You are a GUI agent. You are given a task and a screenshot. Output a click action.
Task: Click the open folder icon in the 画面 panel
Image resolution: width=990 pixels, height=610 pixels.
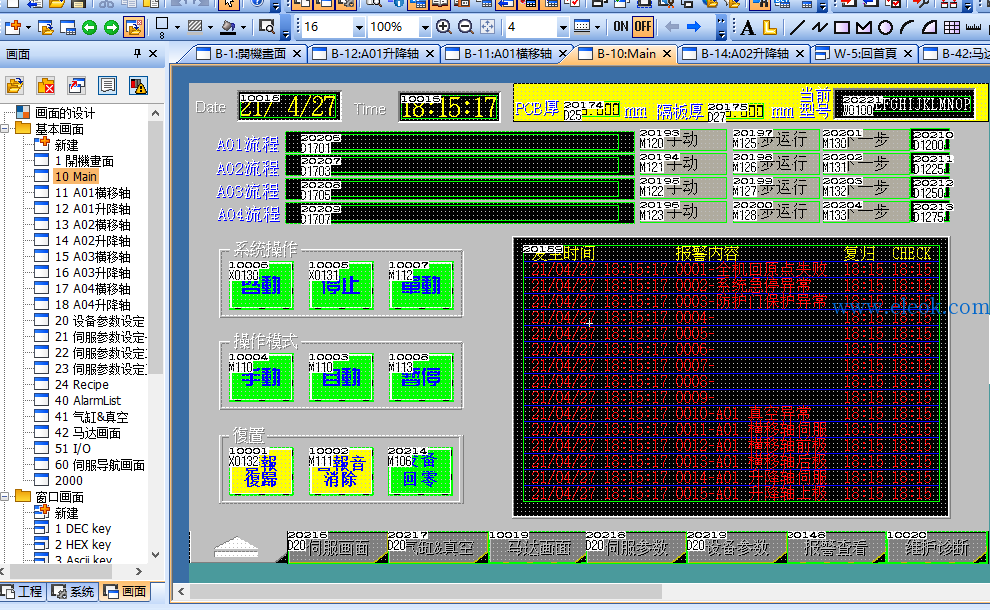tap(15, 85)
